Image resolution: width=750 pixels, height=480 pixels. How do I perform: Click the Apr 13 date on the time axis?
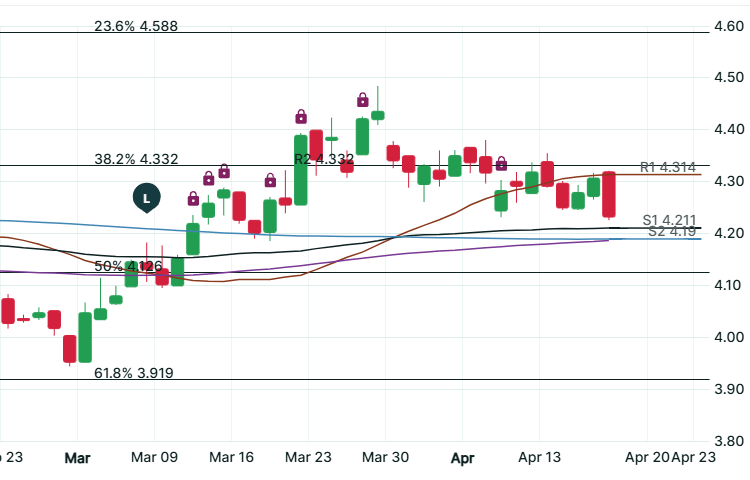538,457
